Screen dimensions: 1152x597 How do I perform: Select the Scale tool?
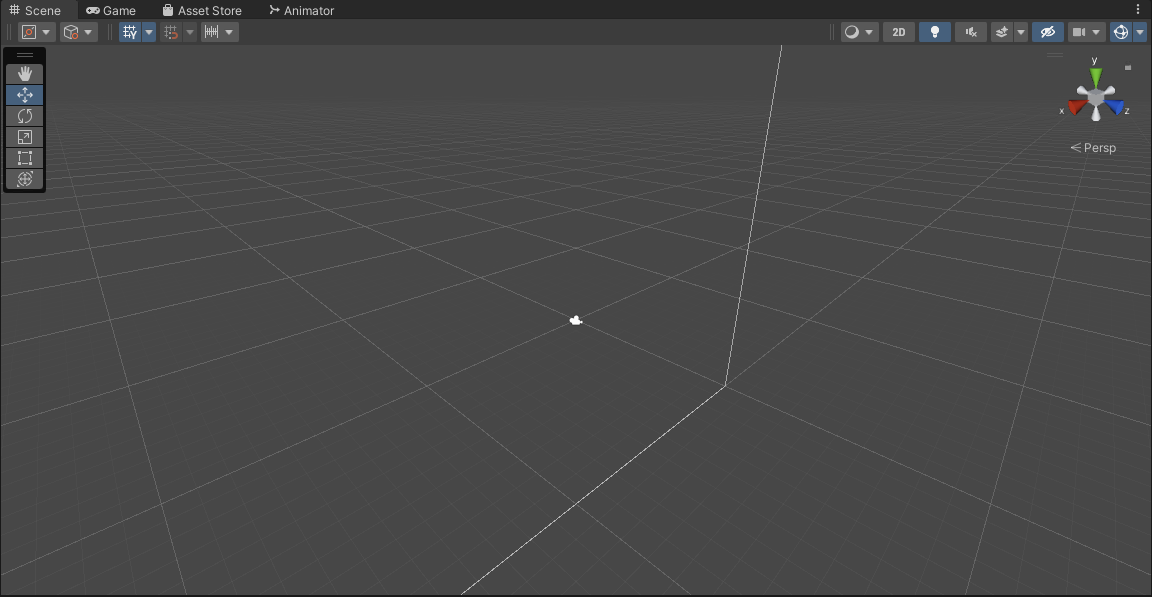tap(24, 137)
